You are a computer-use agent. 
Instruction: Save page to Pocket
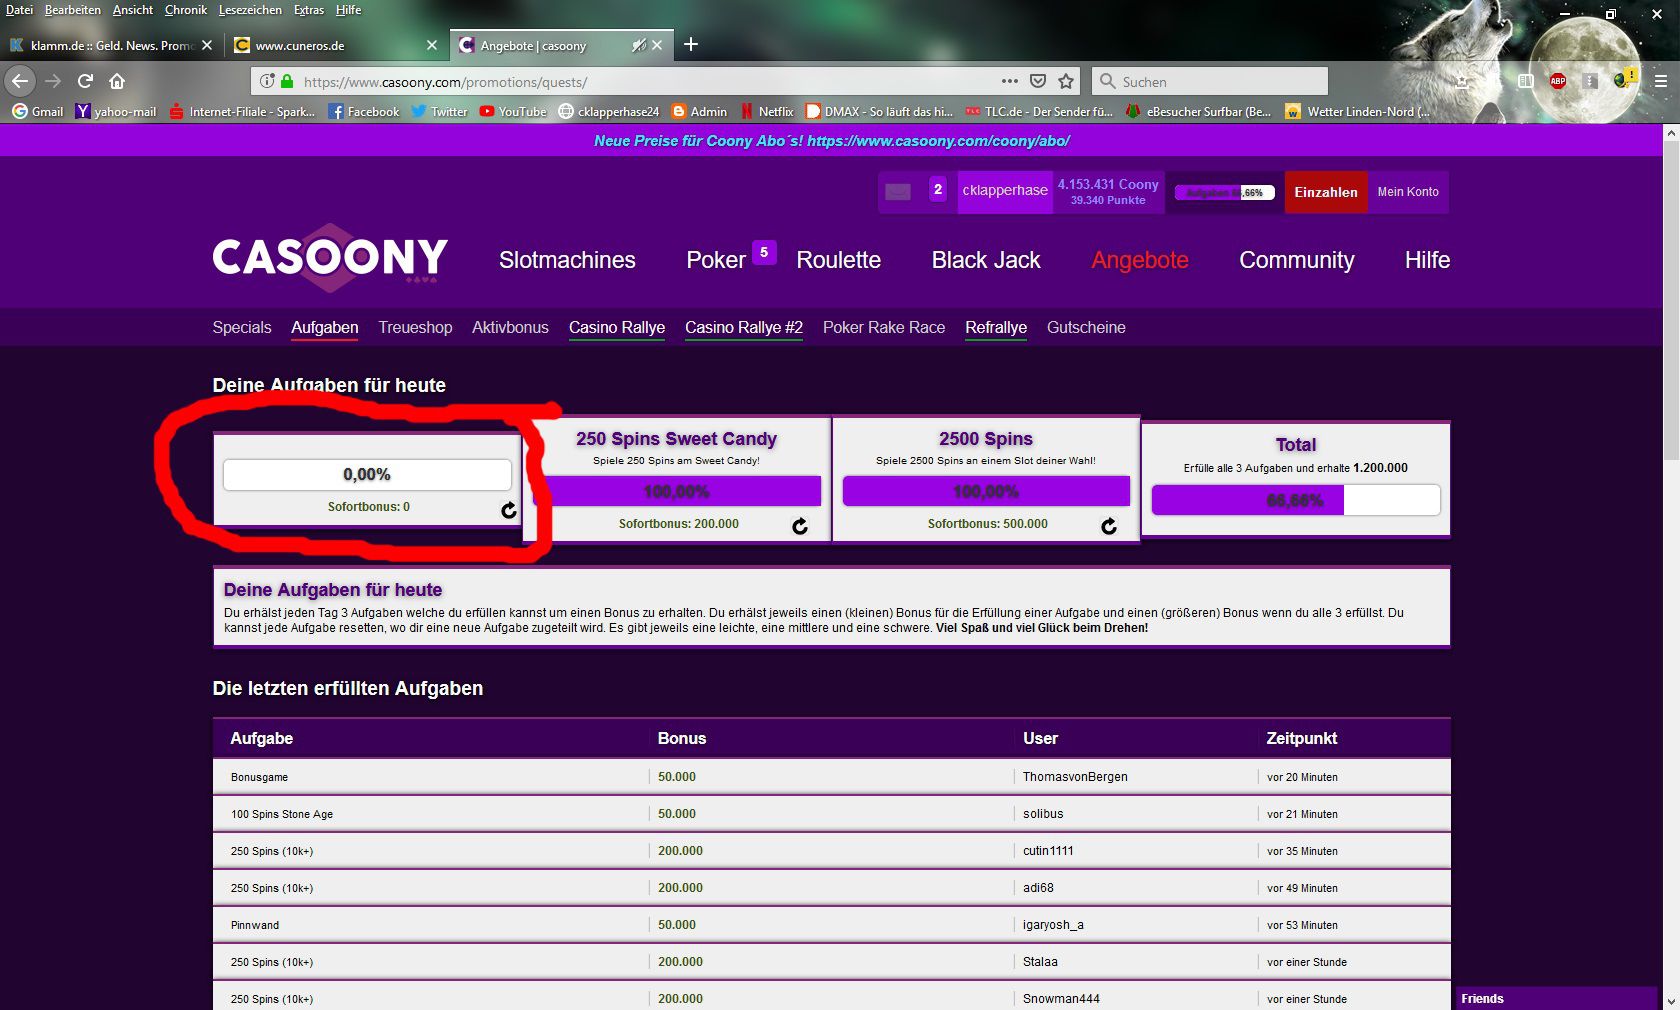coord(1038,81)
